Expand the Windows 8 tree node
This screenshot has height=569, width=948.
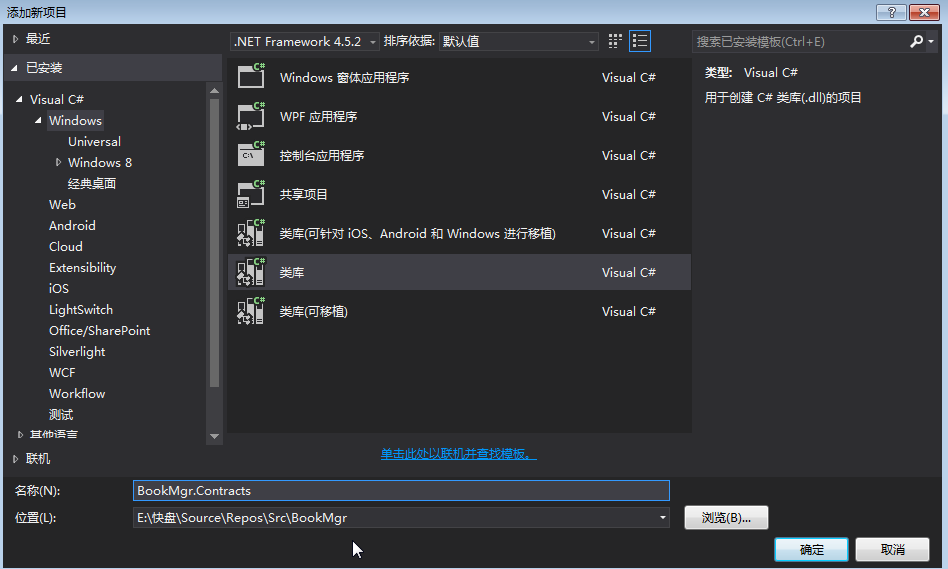click(x=59, y=162)
